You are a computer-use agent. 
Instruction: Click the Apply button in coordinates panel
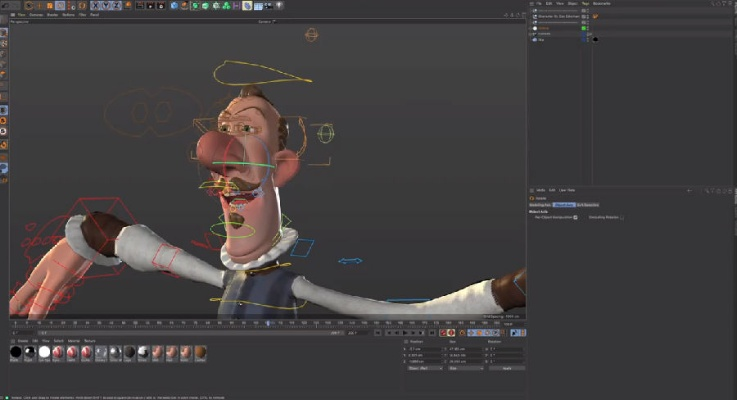506,368
